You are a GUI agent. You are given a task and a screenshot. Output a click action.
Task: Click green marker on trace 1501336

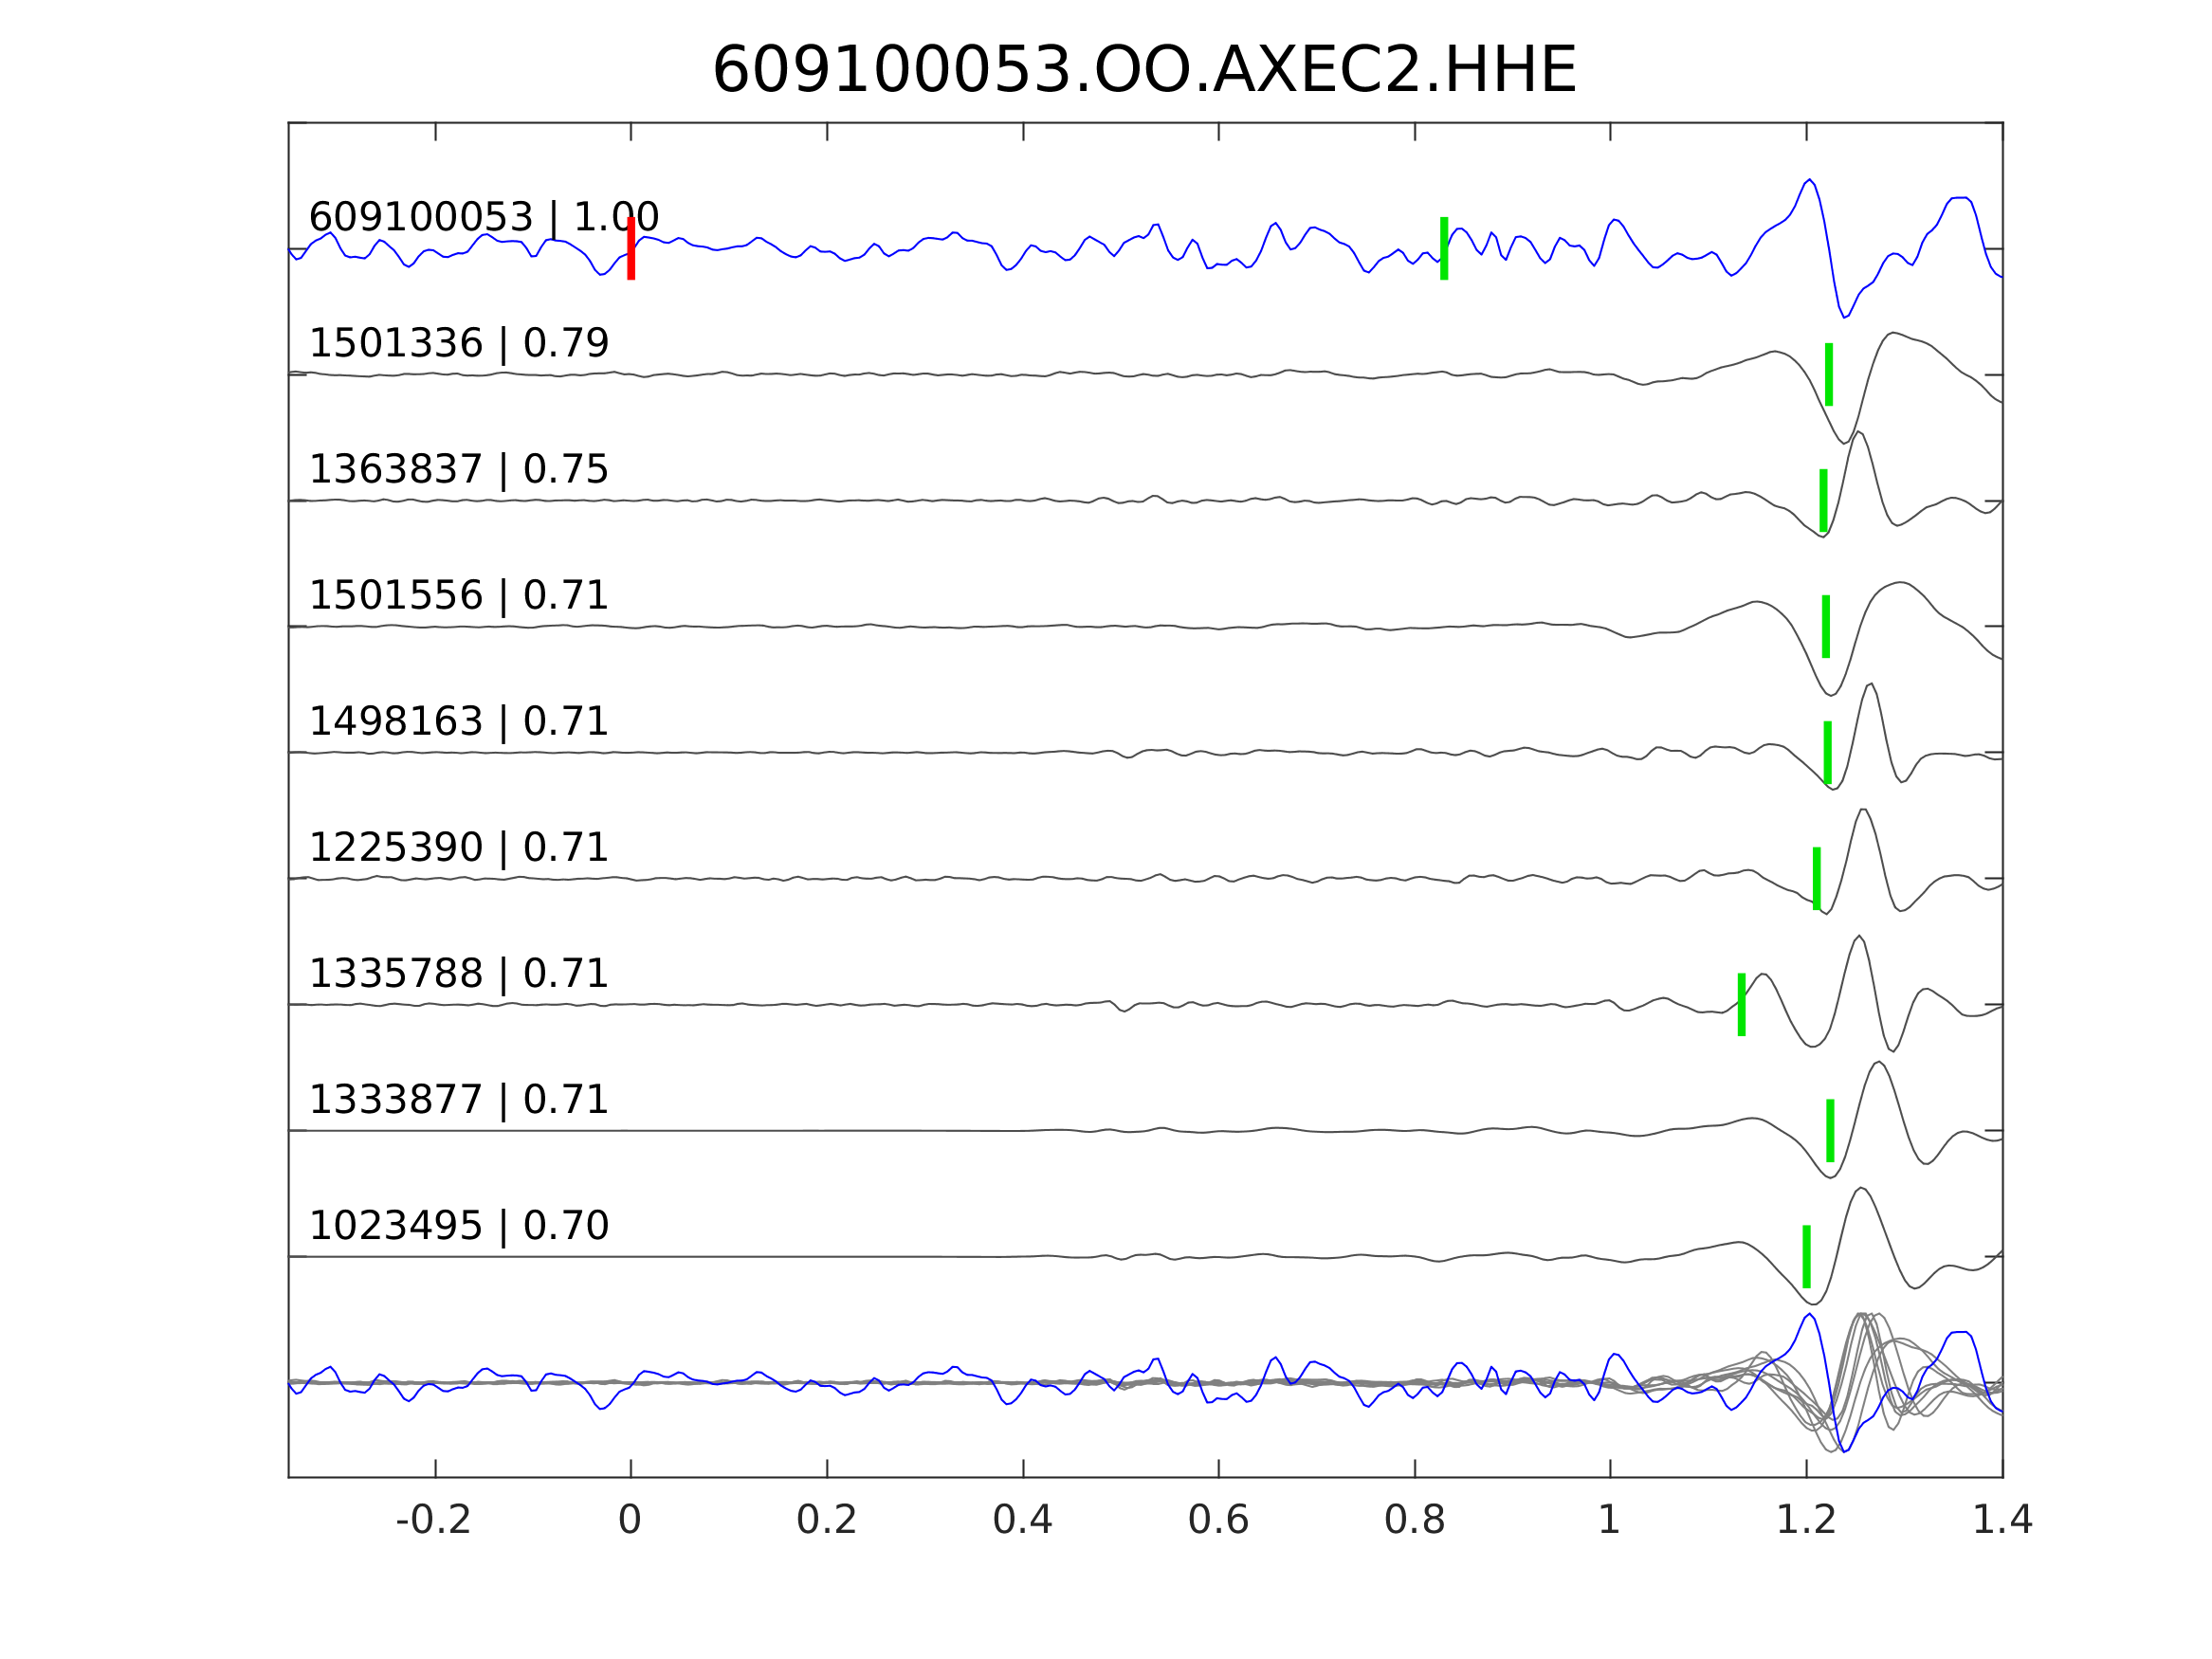[1829, 374]
